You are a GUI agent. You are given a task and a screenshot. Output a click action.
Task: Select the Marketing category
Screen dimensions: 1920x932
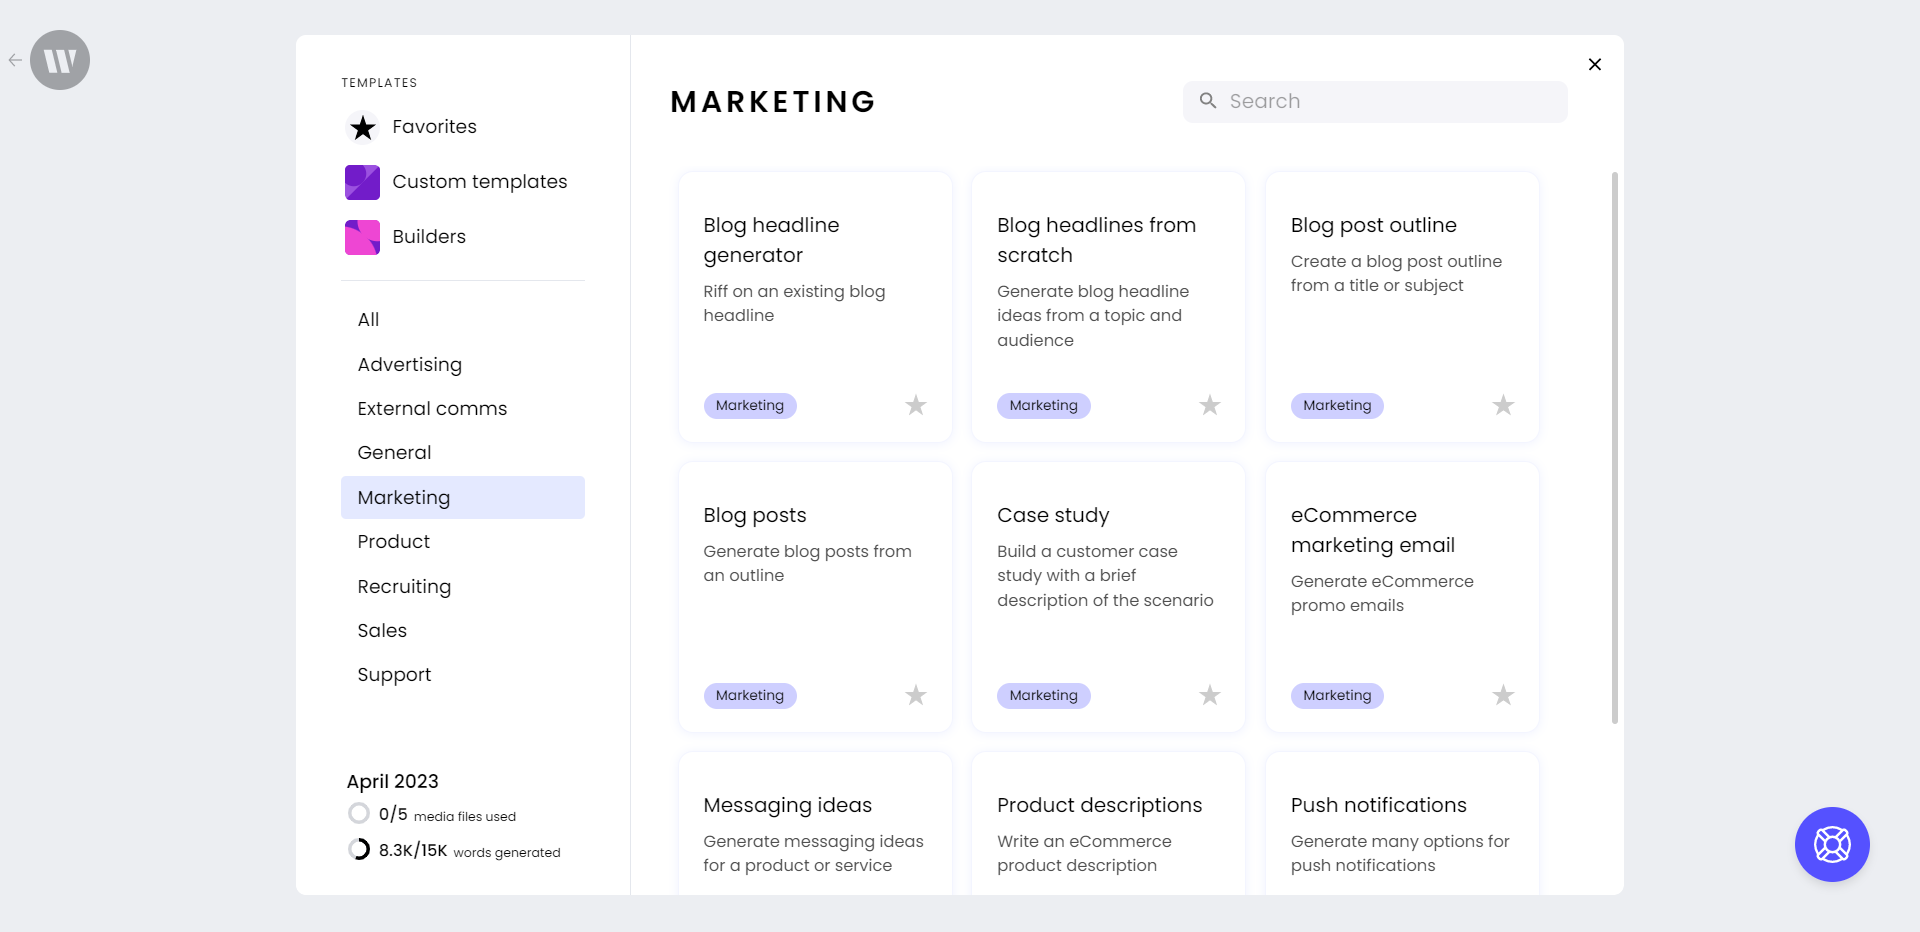463,497
